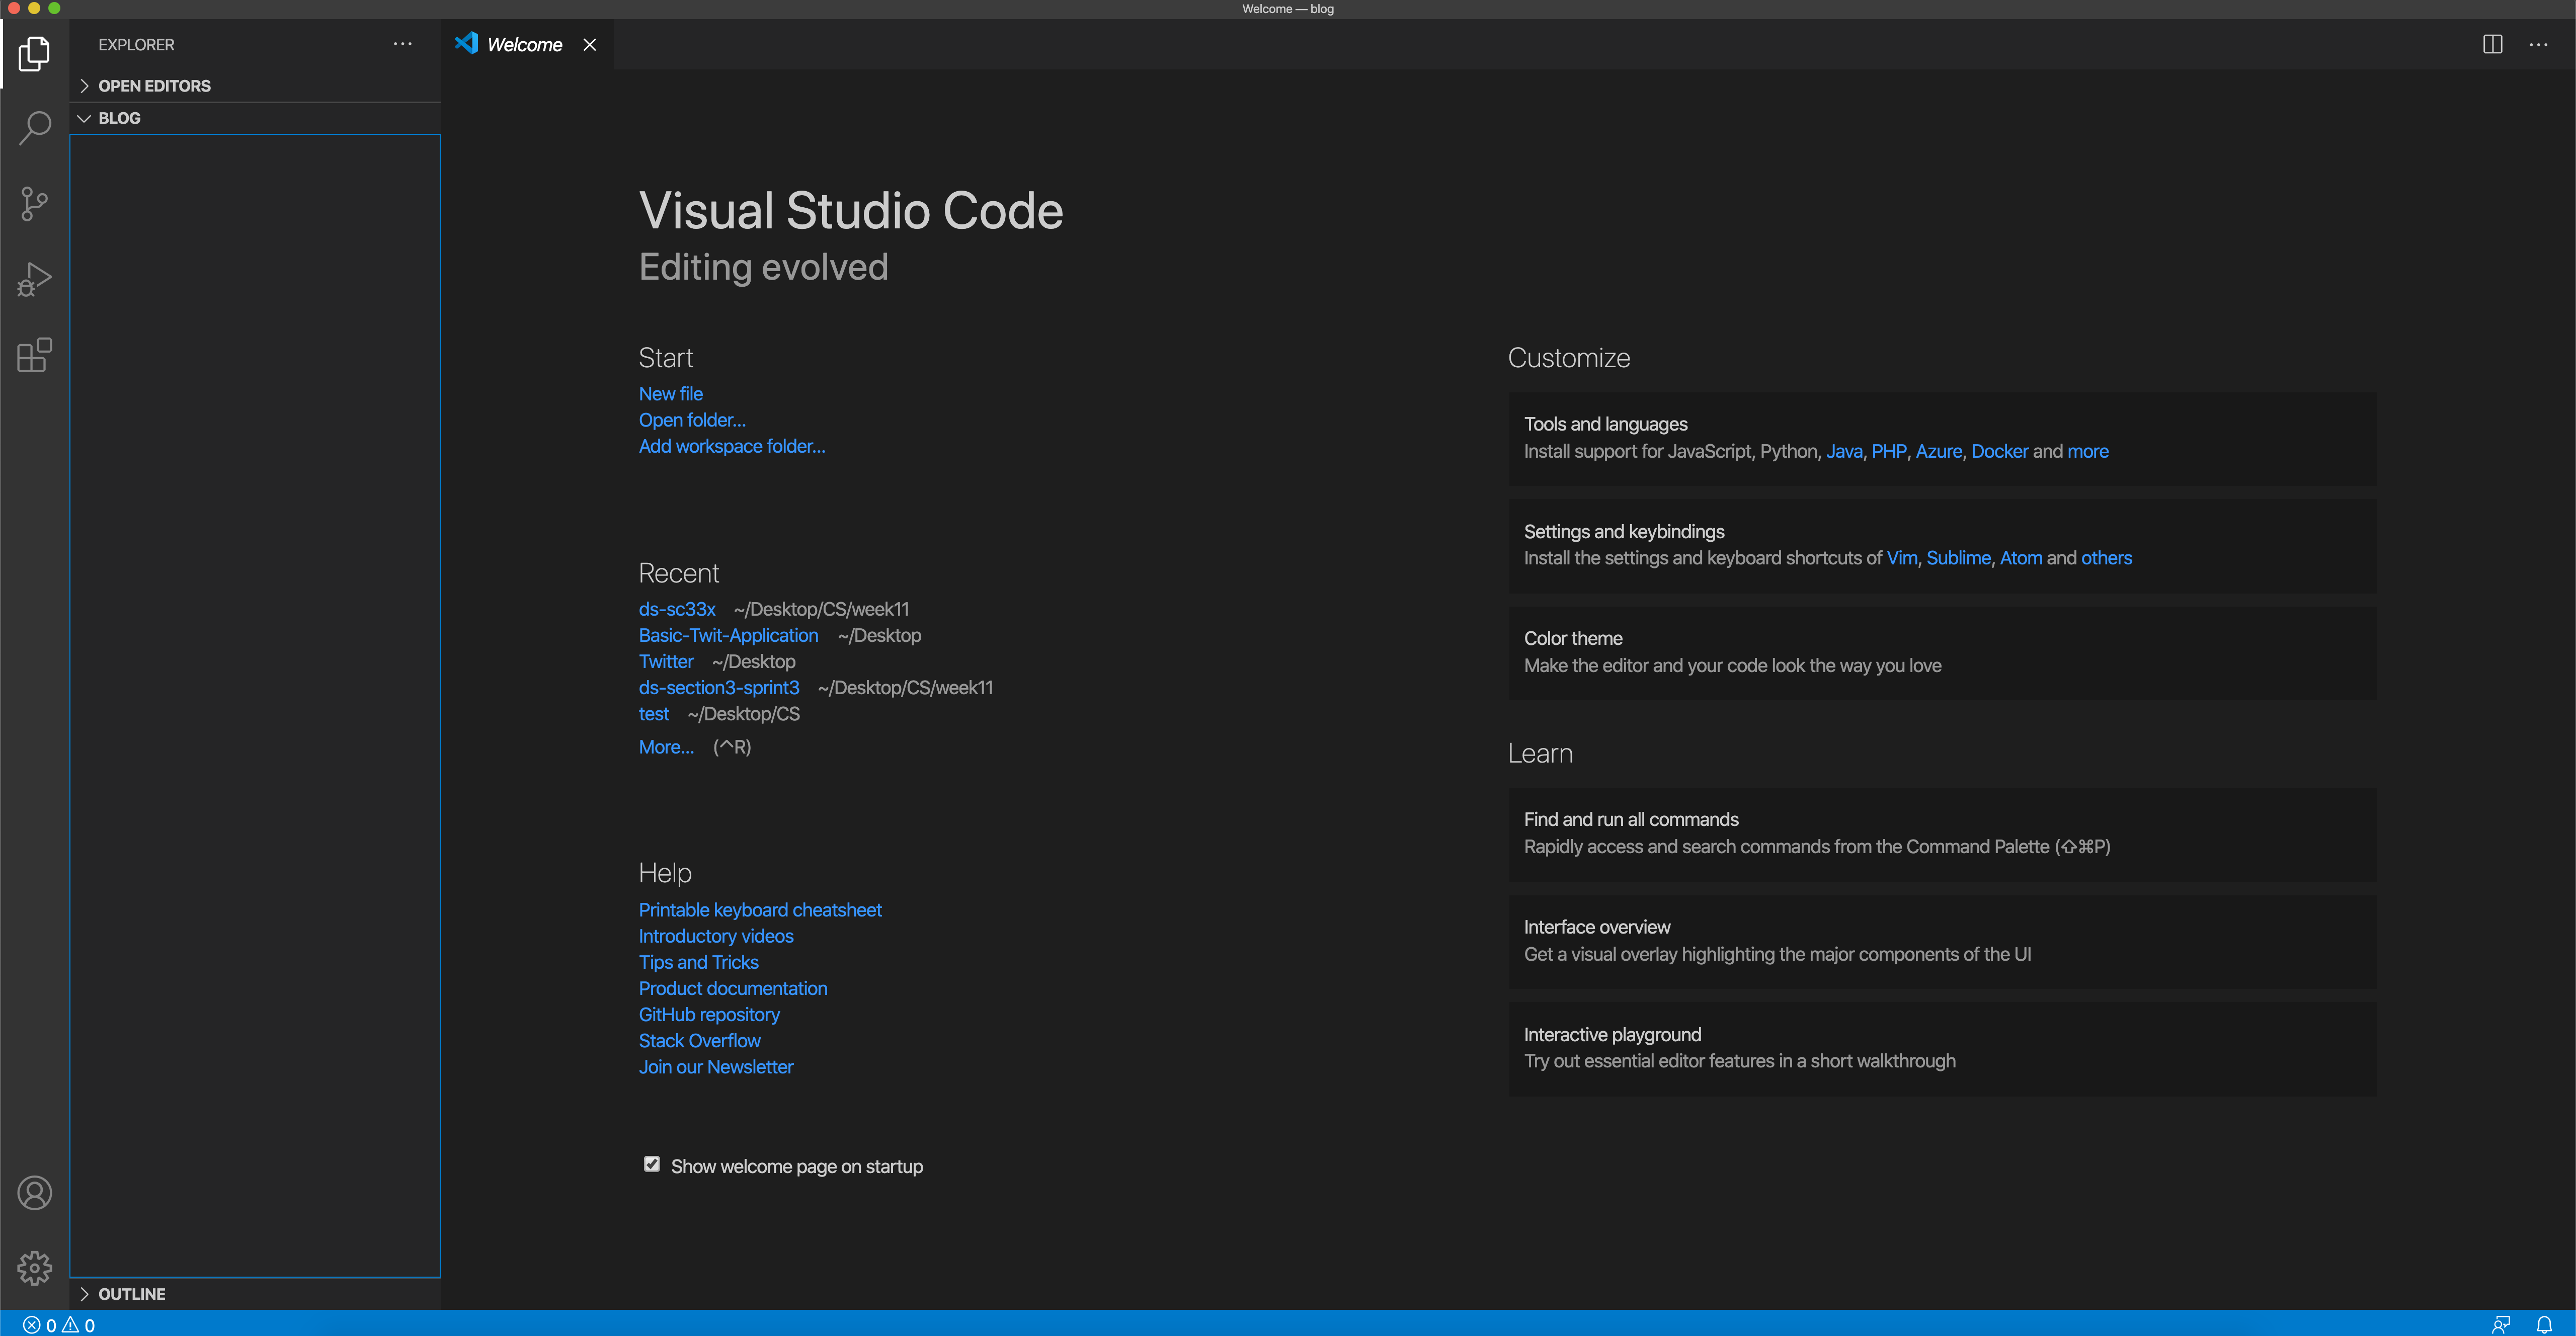2576x1336 pixels.
Task: Open Product documentation link
Action: (x=733, y=988)
